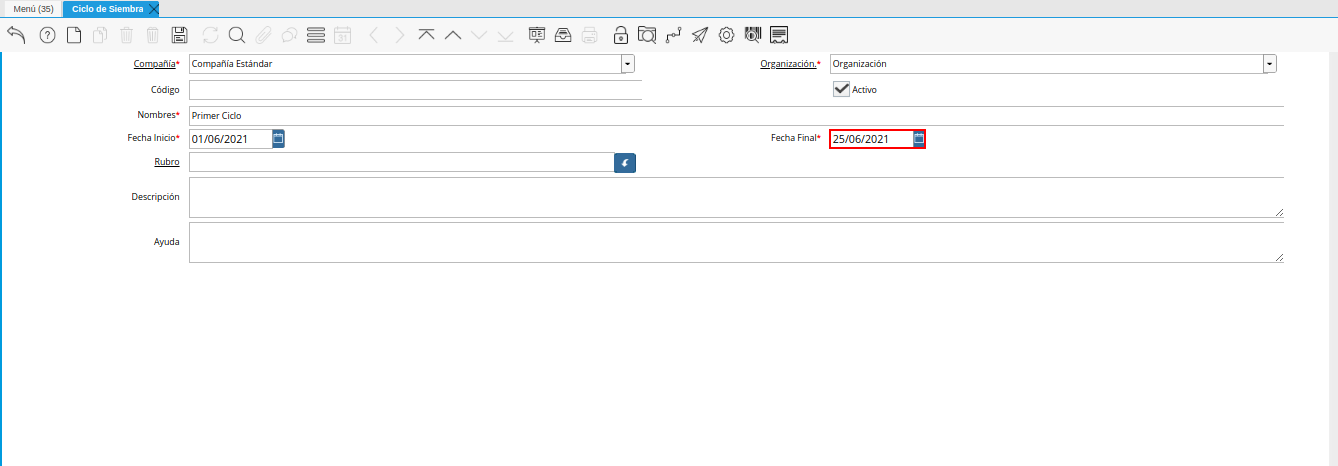Move to next record down arrow
1338x466 pixels.
[x=479, y=35]
